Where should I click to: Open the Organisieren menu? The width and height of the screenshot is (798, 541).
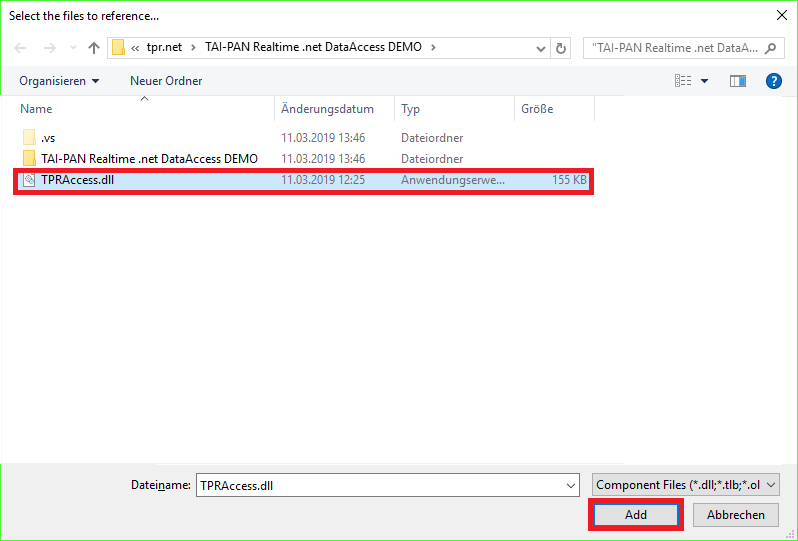click(x=60, y=81)
